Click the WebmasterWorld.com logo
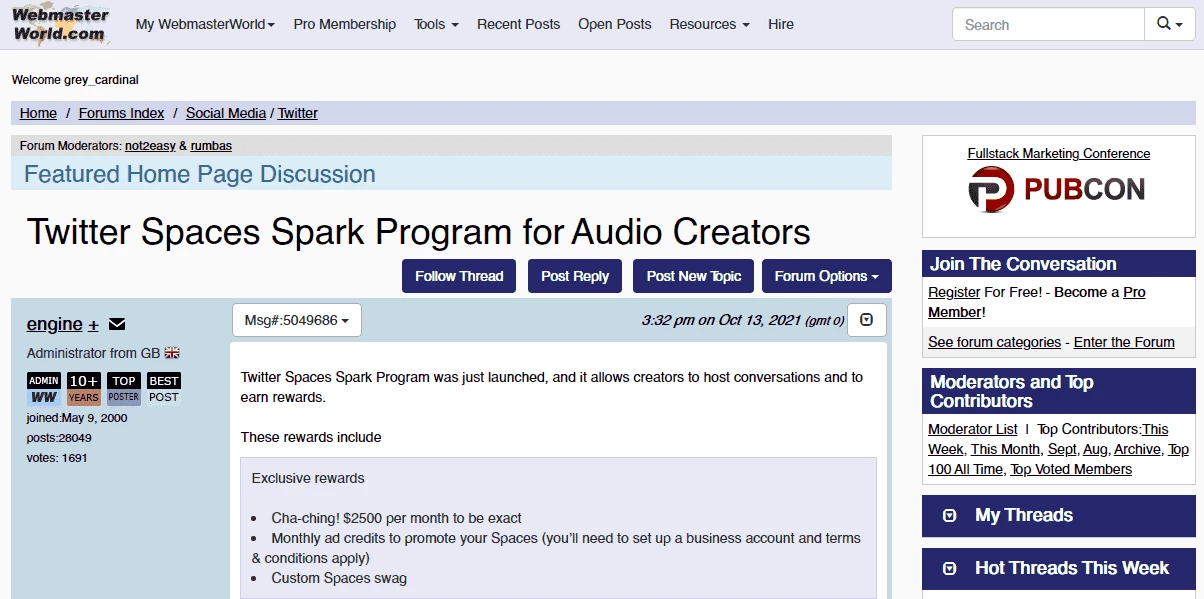The image size is (1204, 599). pyautogui.click(x=61, y=24)
